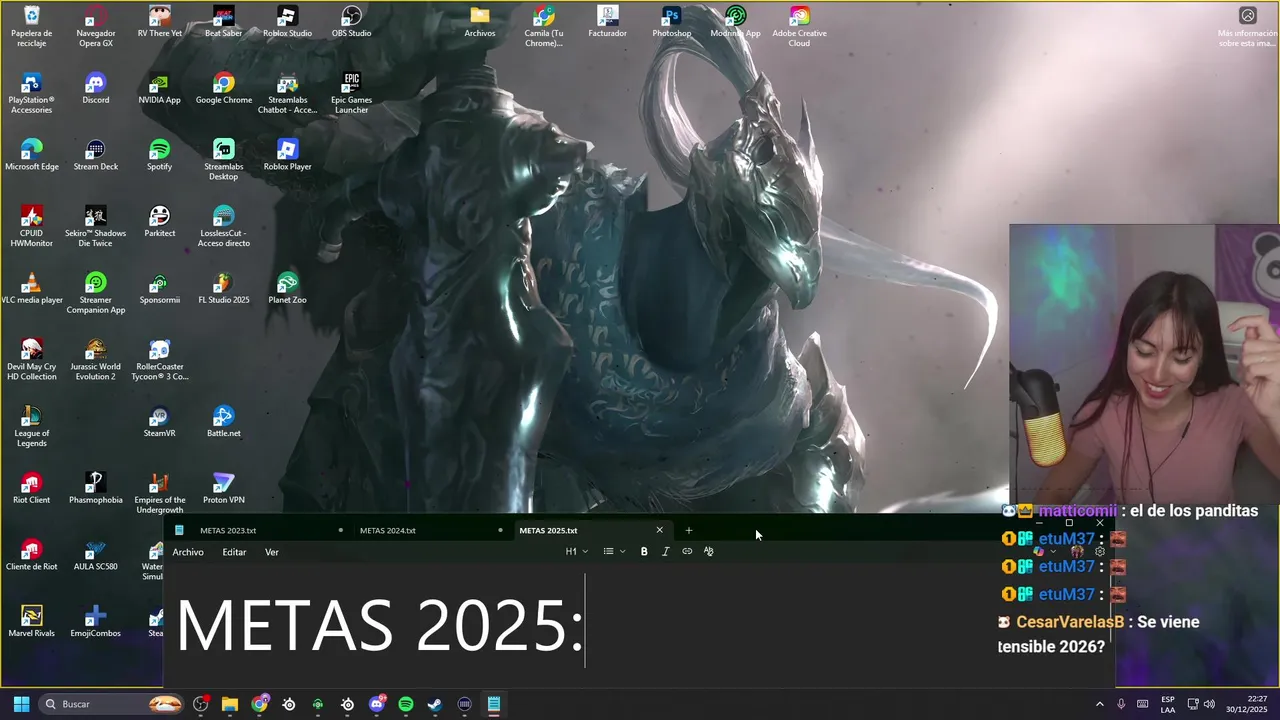Select the Google Chrome desktop shortcut

point(223,88)
